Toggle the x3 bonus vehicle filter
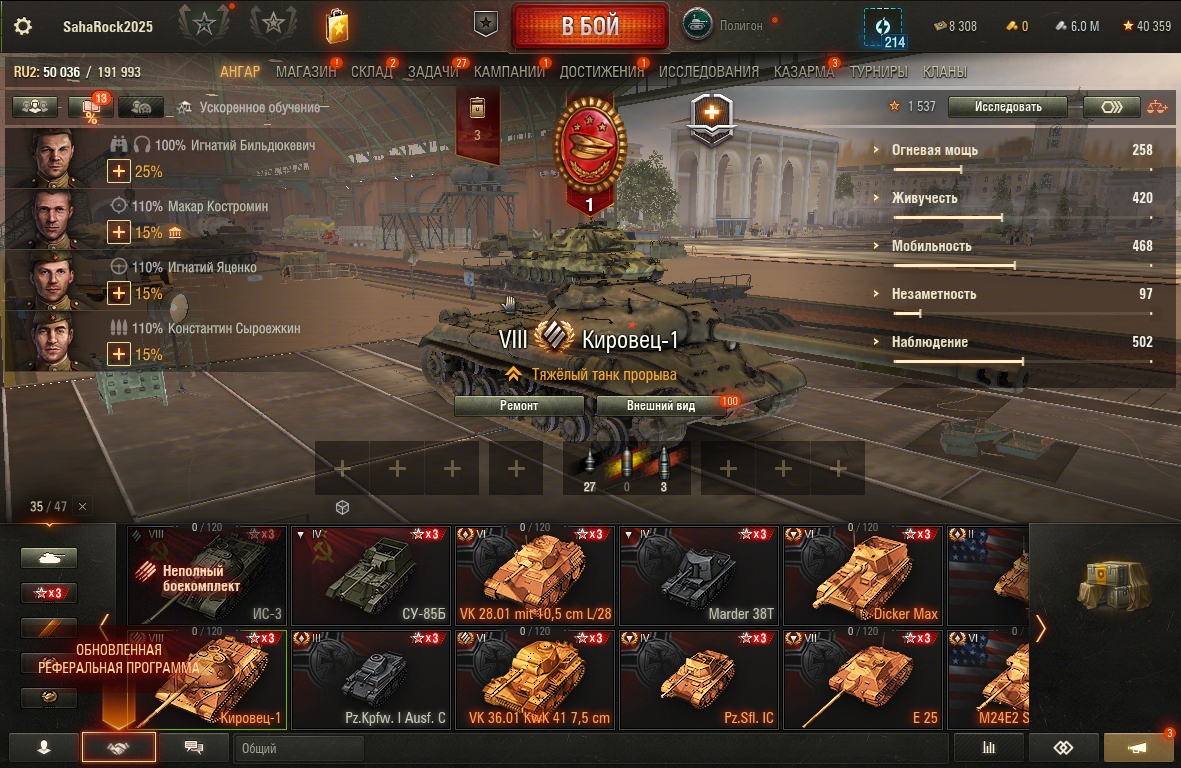 point(49,593)
